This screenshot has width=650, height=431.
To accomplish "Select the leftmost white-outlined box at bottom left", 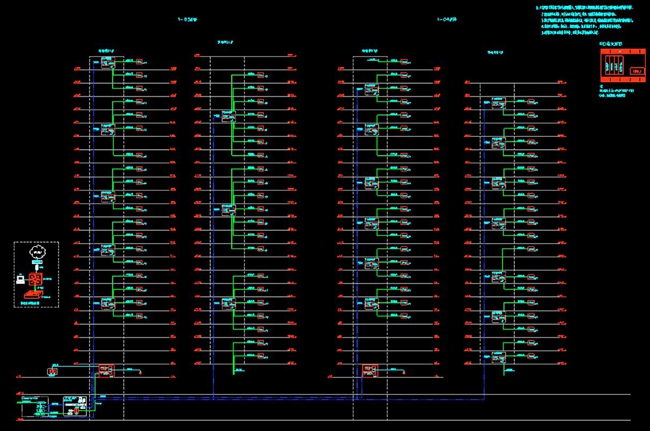I will (x=35, y=407).
